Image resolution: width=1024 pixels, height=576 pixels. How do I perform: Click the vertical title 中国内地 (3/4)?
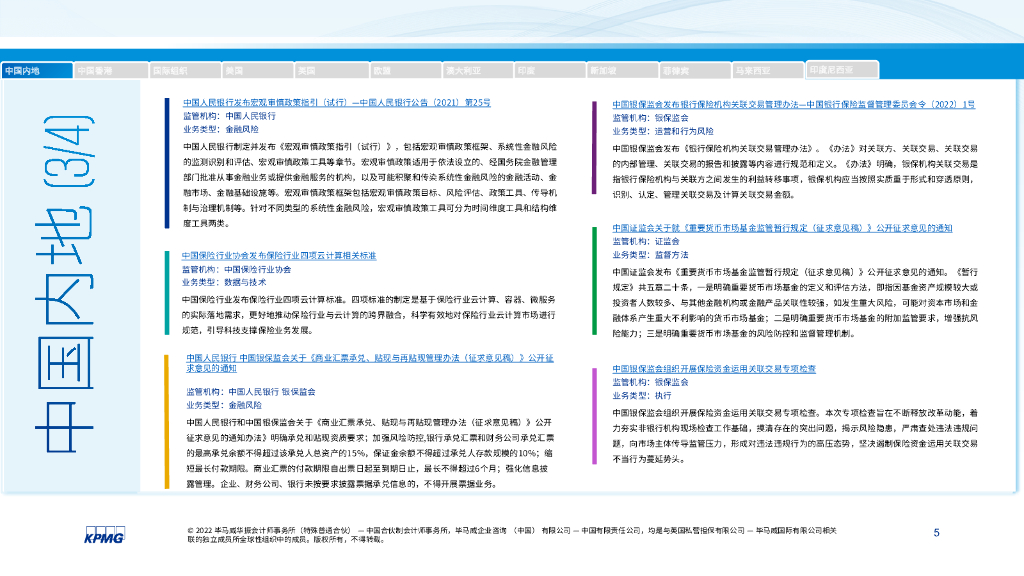point(65,284)
